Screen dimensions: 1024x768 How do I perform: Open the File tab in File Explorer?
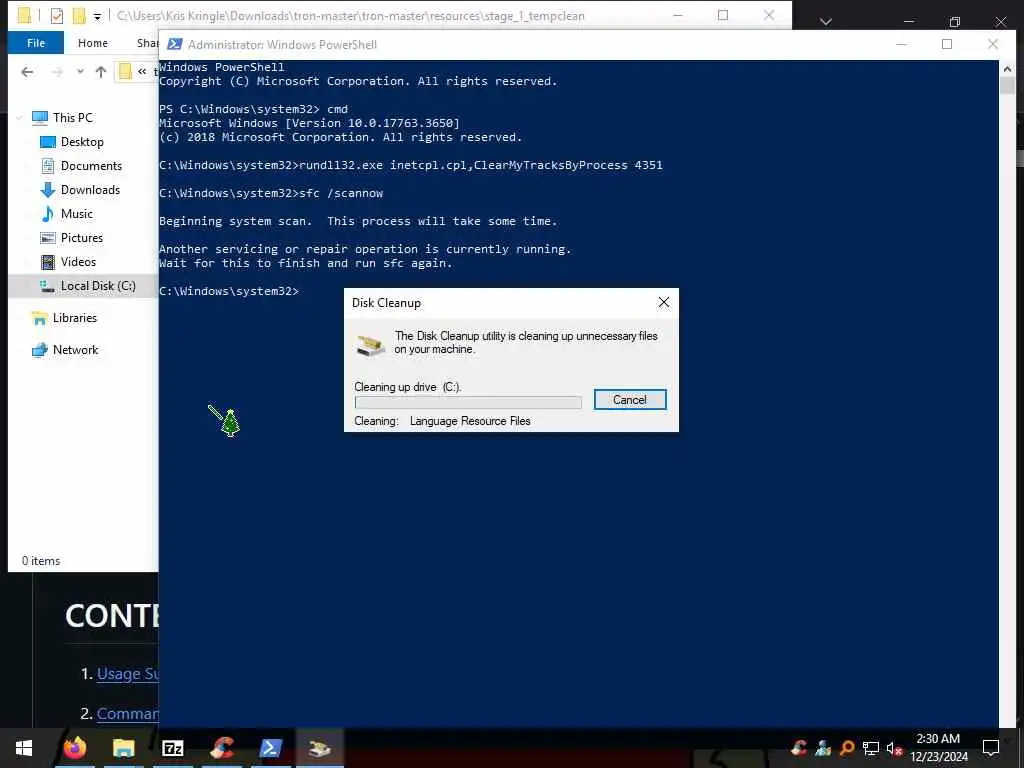[36, 43]
